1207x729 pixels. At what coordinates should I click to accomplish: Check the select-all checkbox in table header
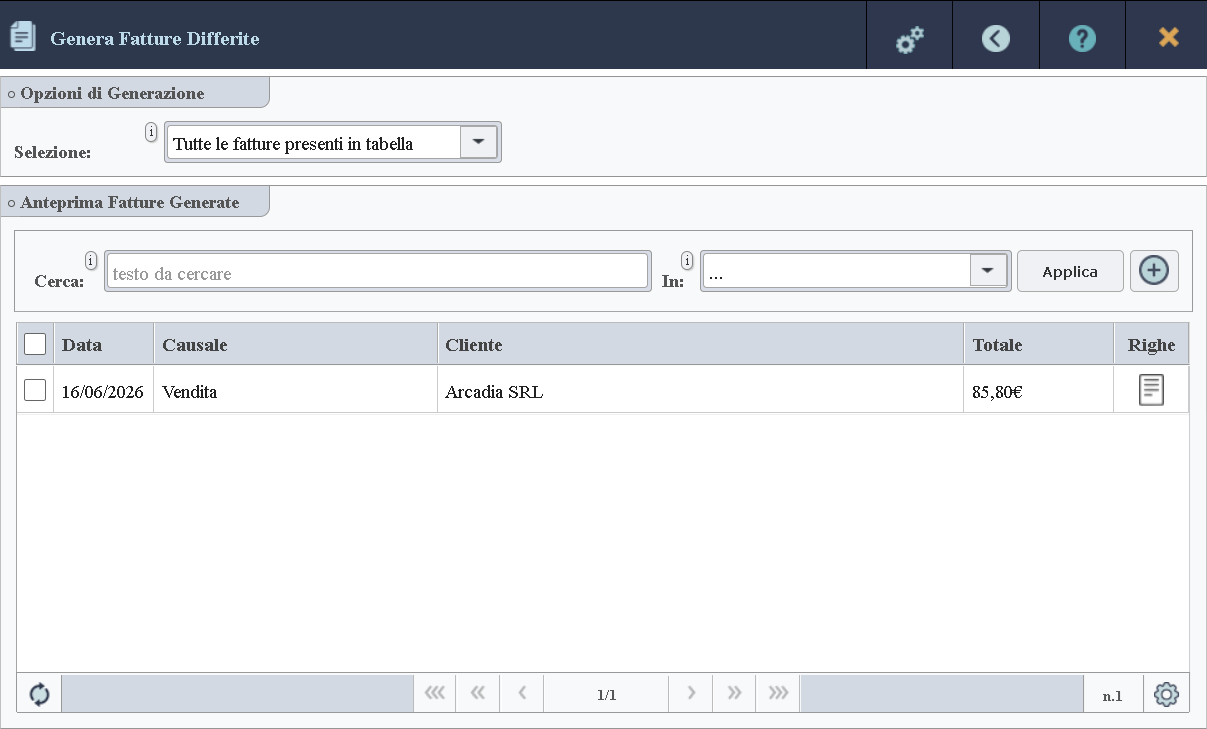[35, 344]
